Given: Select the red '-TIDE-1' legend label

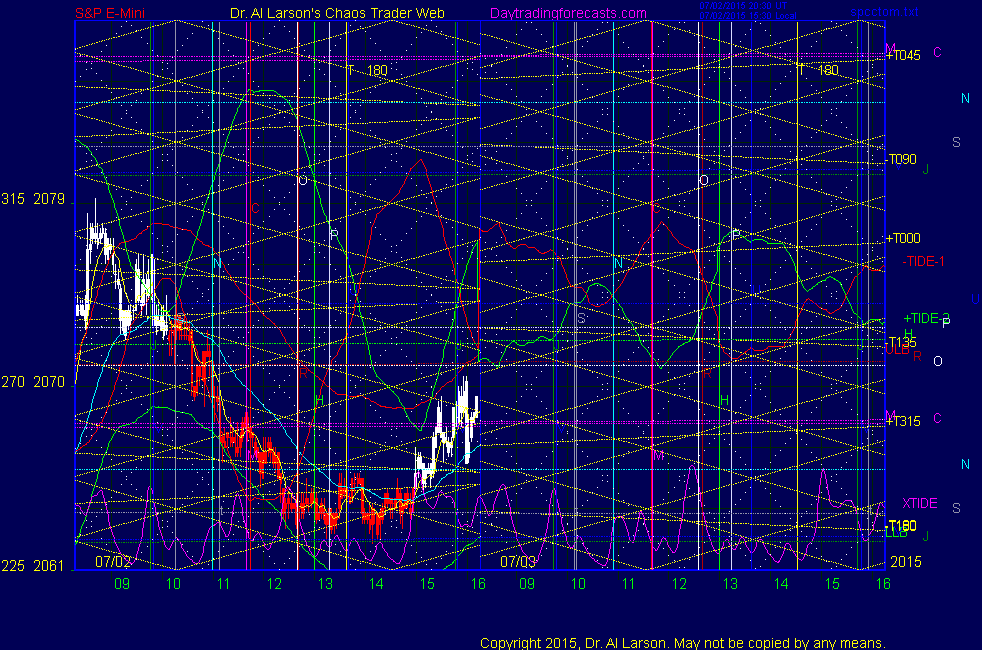Looking at the screenshot, I should (923, 262).
